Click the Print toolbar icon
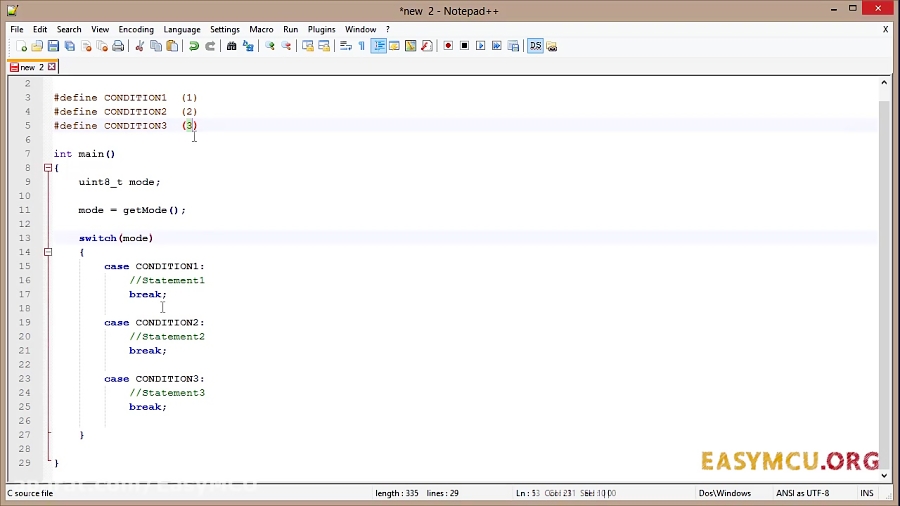The height and width of the screenshot is (506, 900). click(x=118, y=46)
